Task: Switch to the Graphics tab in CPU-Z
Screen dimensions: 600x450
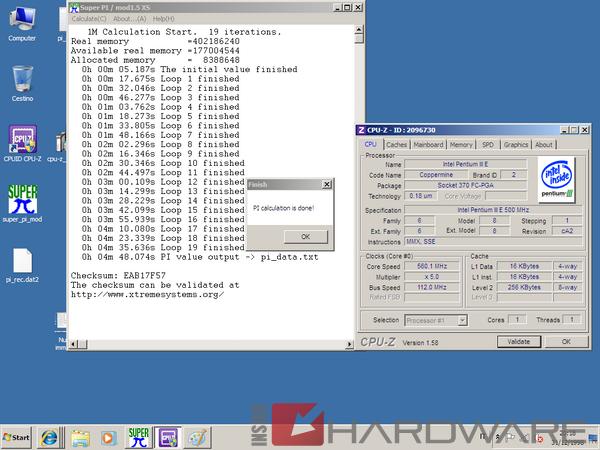Action: click(x=515, y=145)
